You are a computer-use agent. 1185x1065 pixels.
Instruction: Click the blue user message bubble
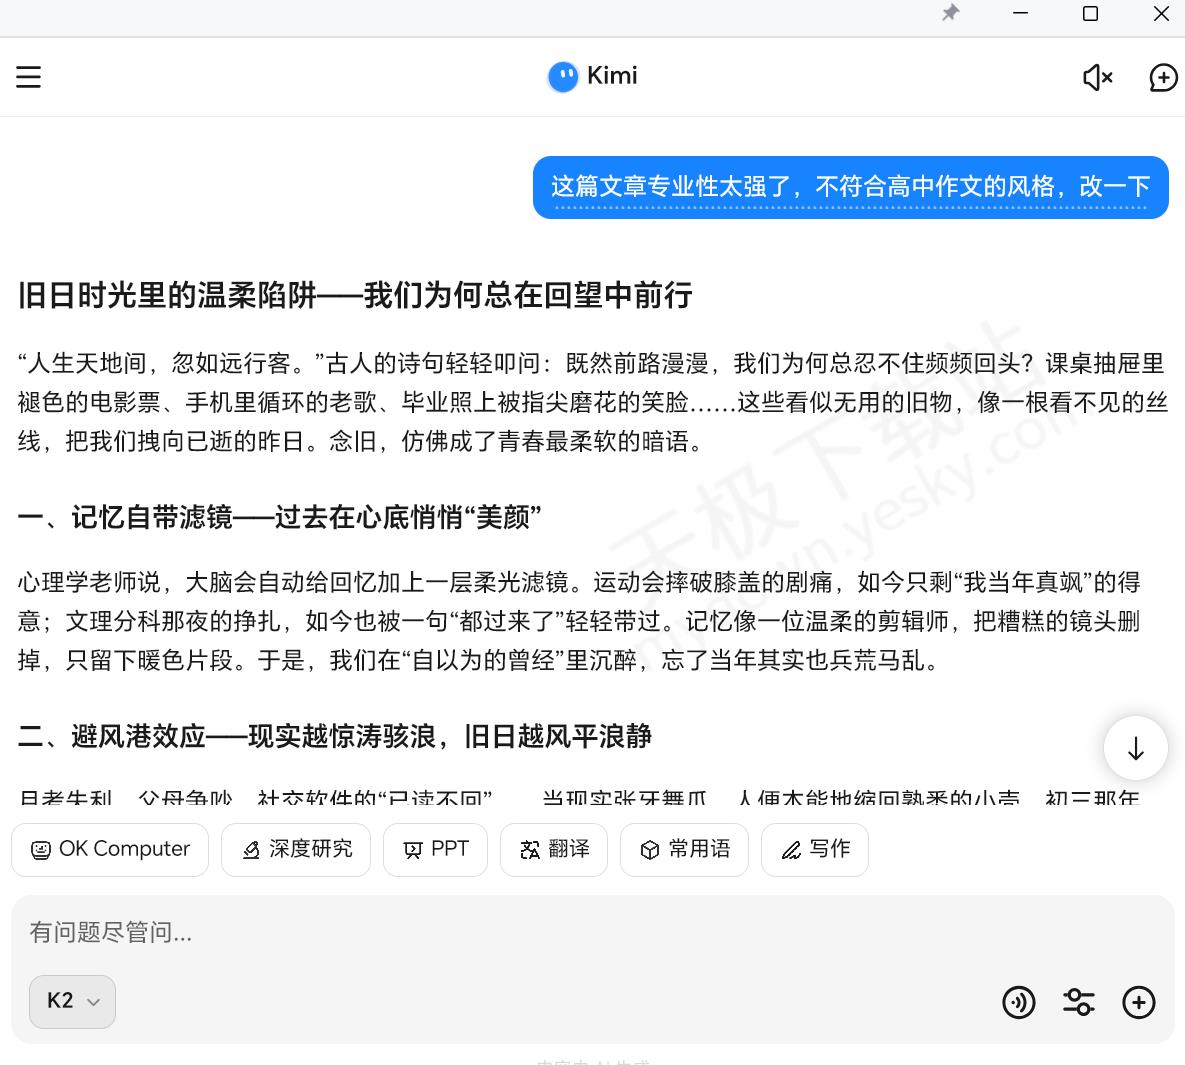850,187
